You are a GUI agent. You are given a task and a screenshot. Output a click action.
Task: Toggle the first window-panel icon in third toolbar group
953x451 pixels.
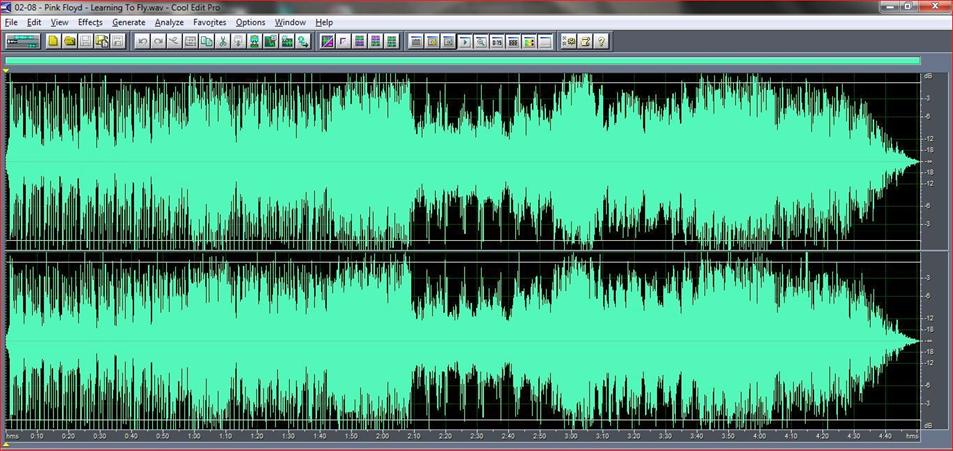coord(416,41)
